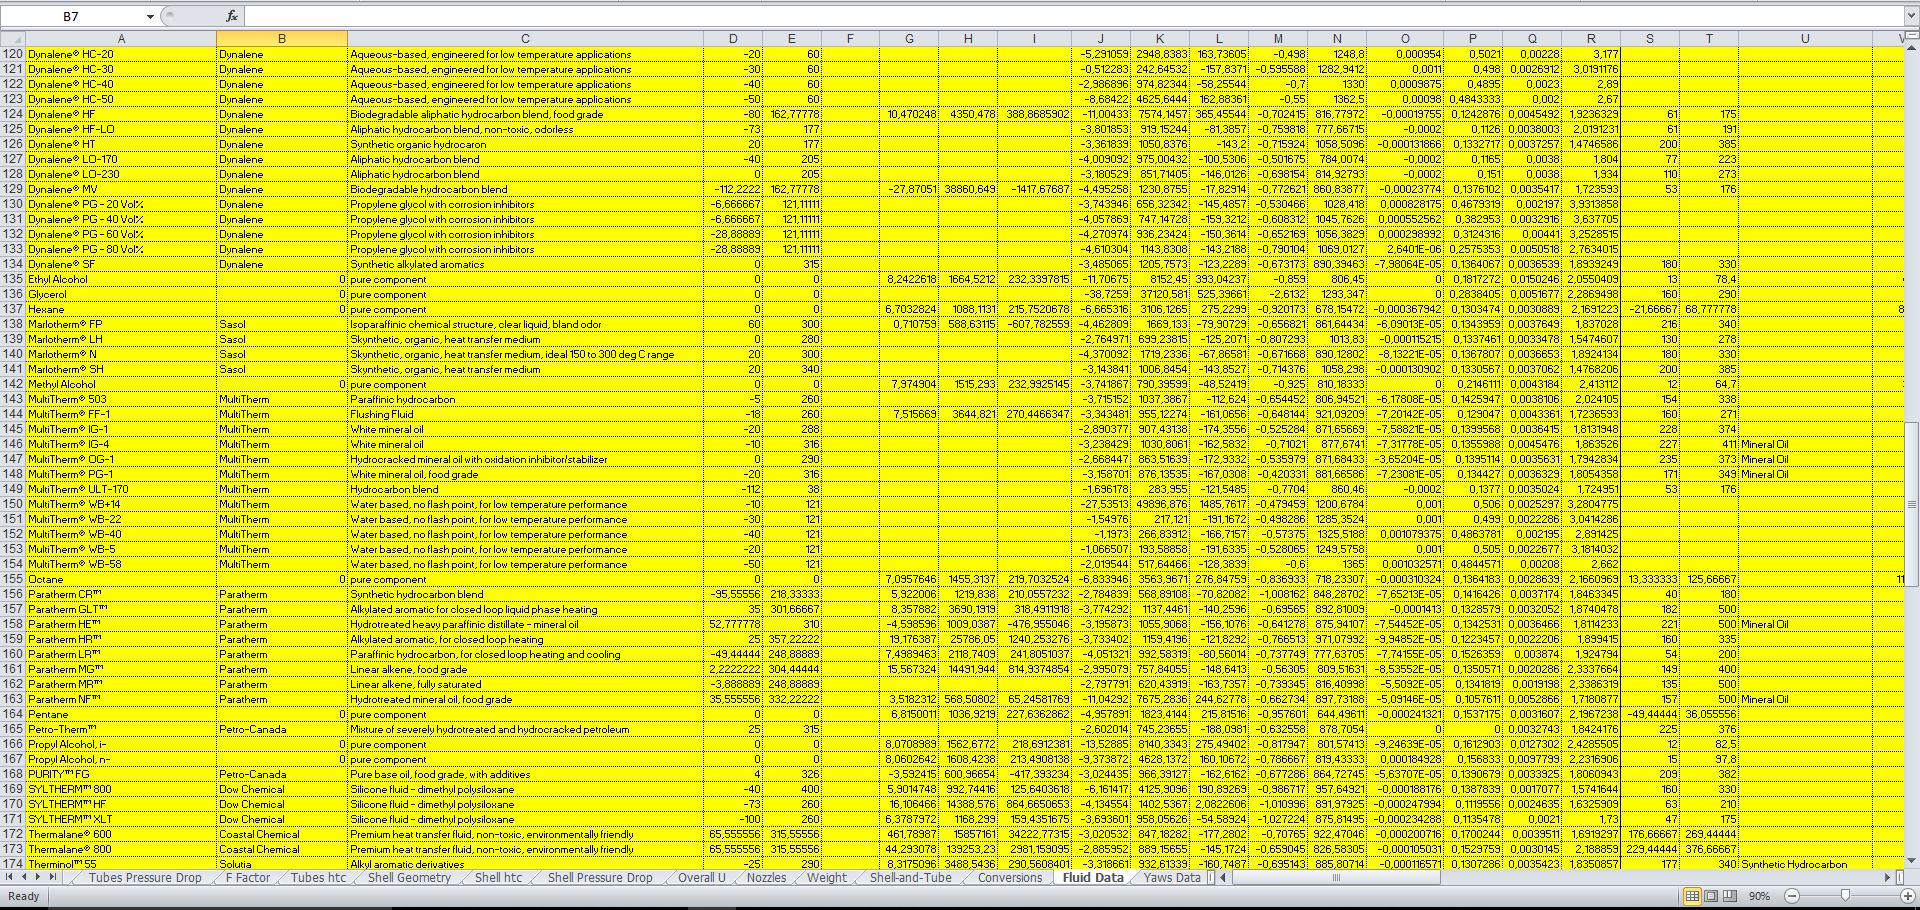Select the cell 'PURITY™ FG'
Viewport: 1920px width, 910px height.
(121, 775)
